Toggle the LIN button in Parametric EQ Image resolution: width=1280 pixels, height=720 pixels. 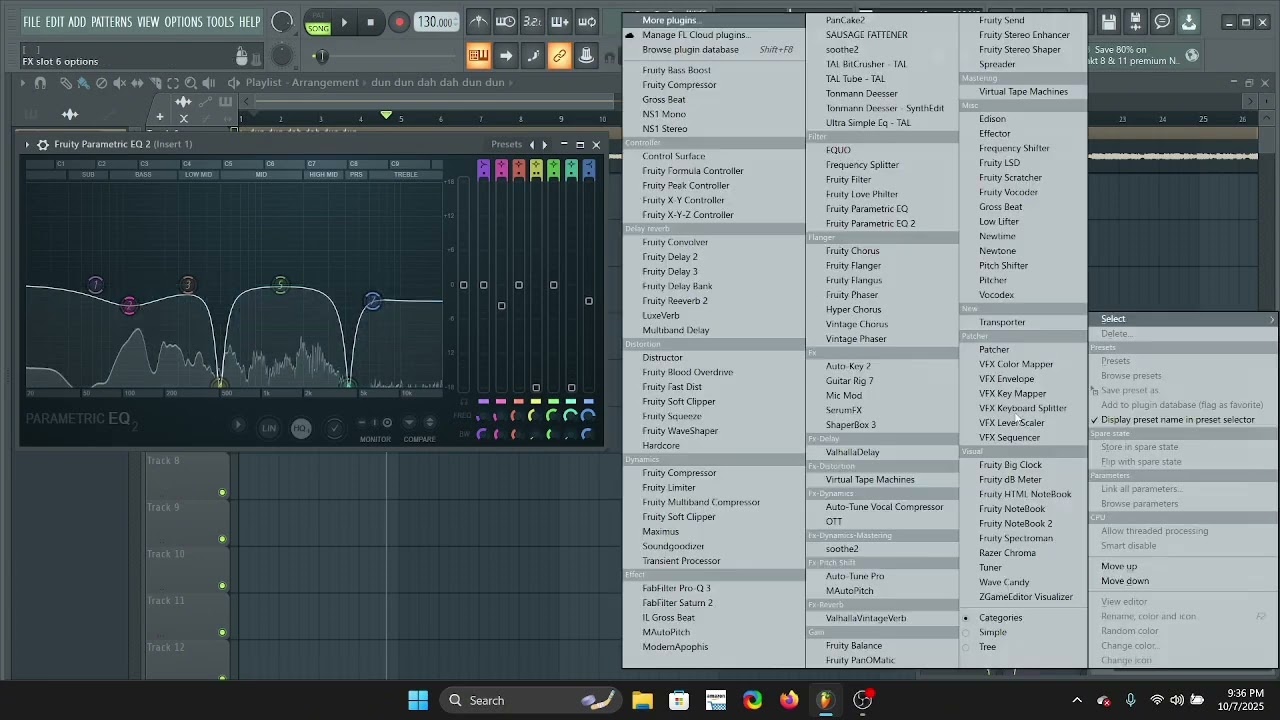tap(269, 428)
